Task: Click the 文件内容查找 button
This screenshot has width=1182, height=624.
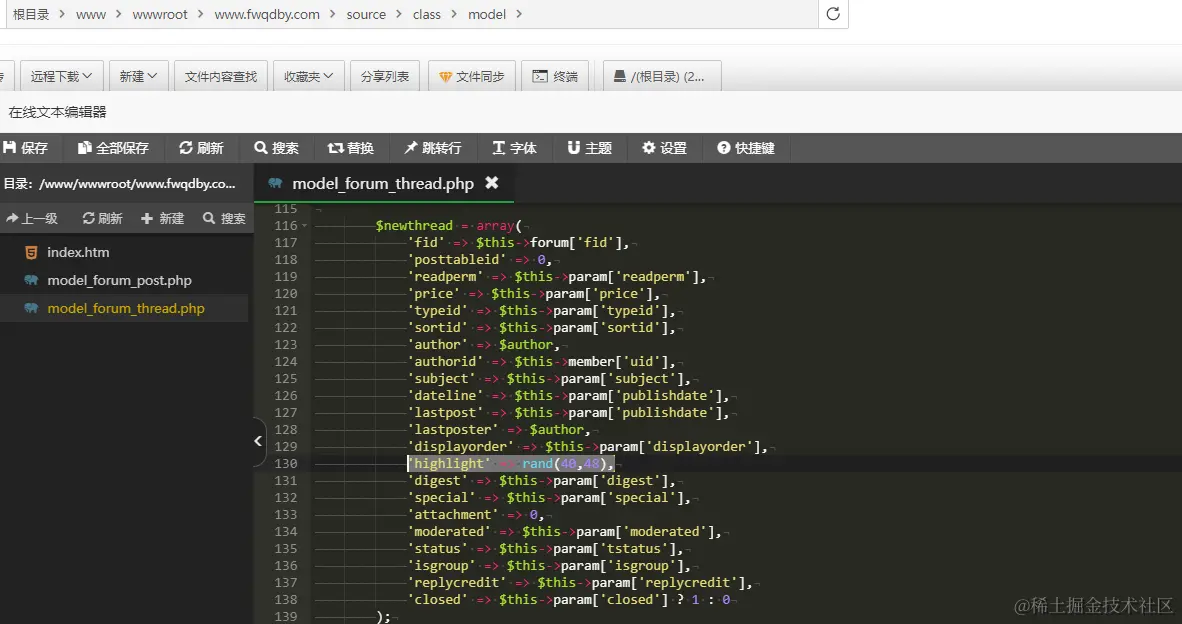Action: pyautogui.click(x=221, y=76)
